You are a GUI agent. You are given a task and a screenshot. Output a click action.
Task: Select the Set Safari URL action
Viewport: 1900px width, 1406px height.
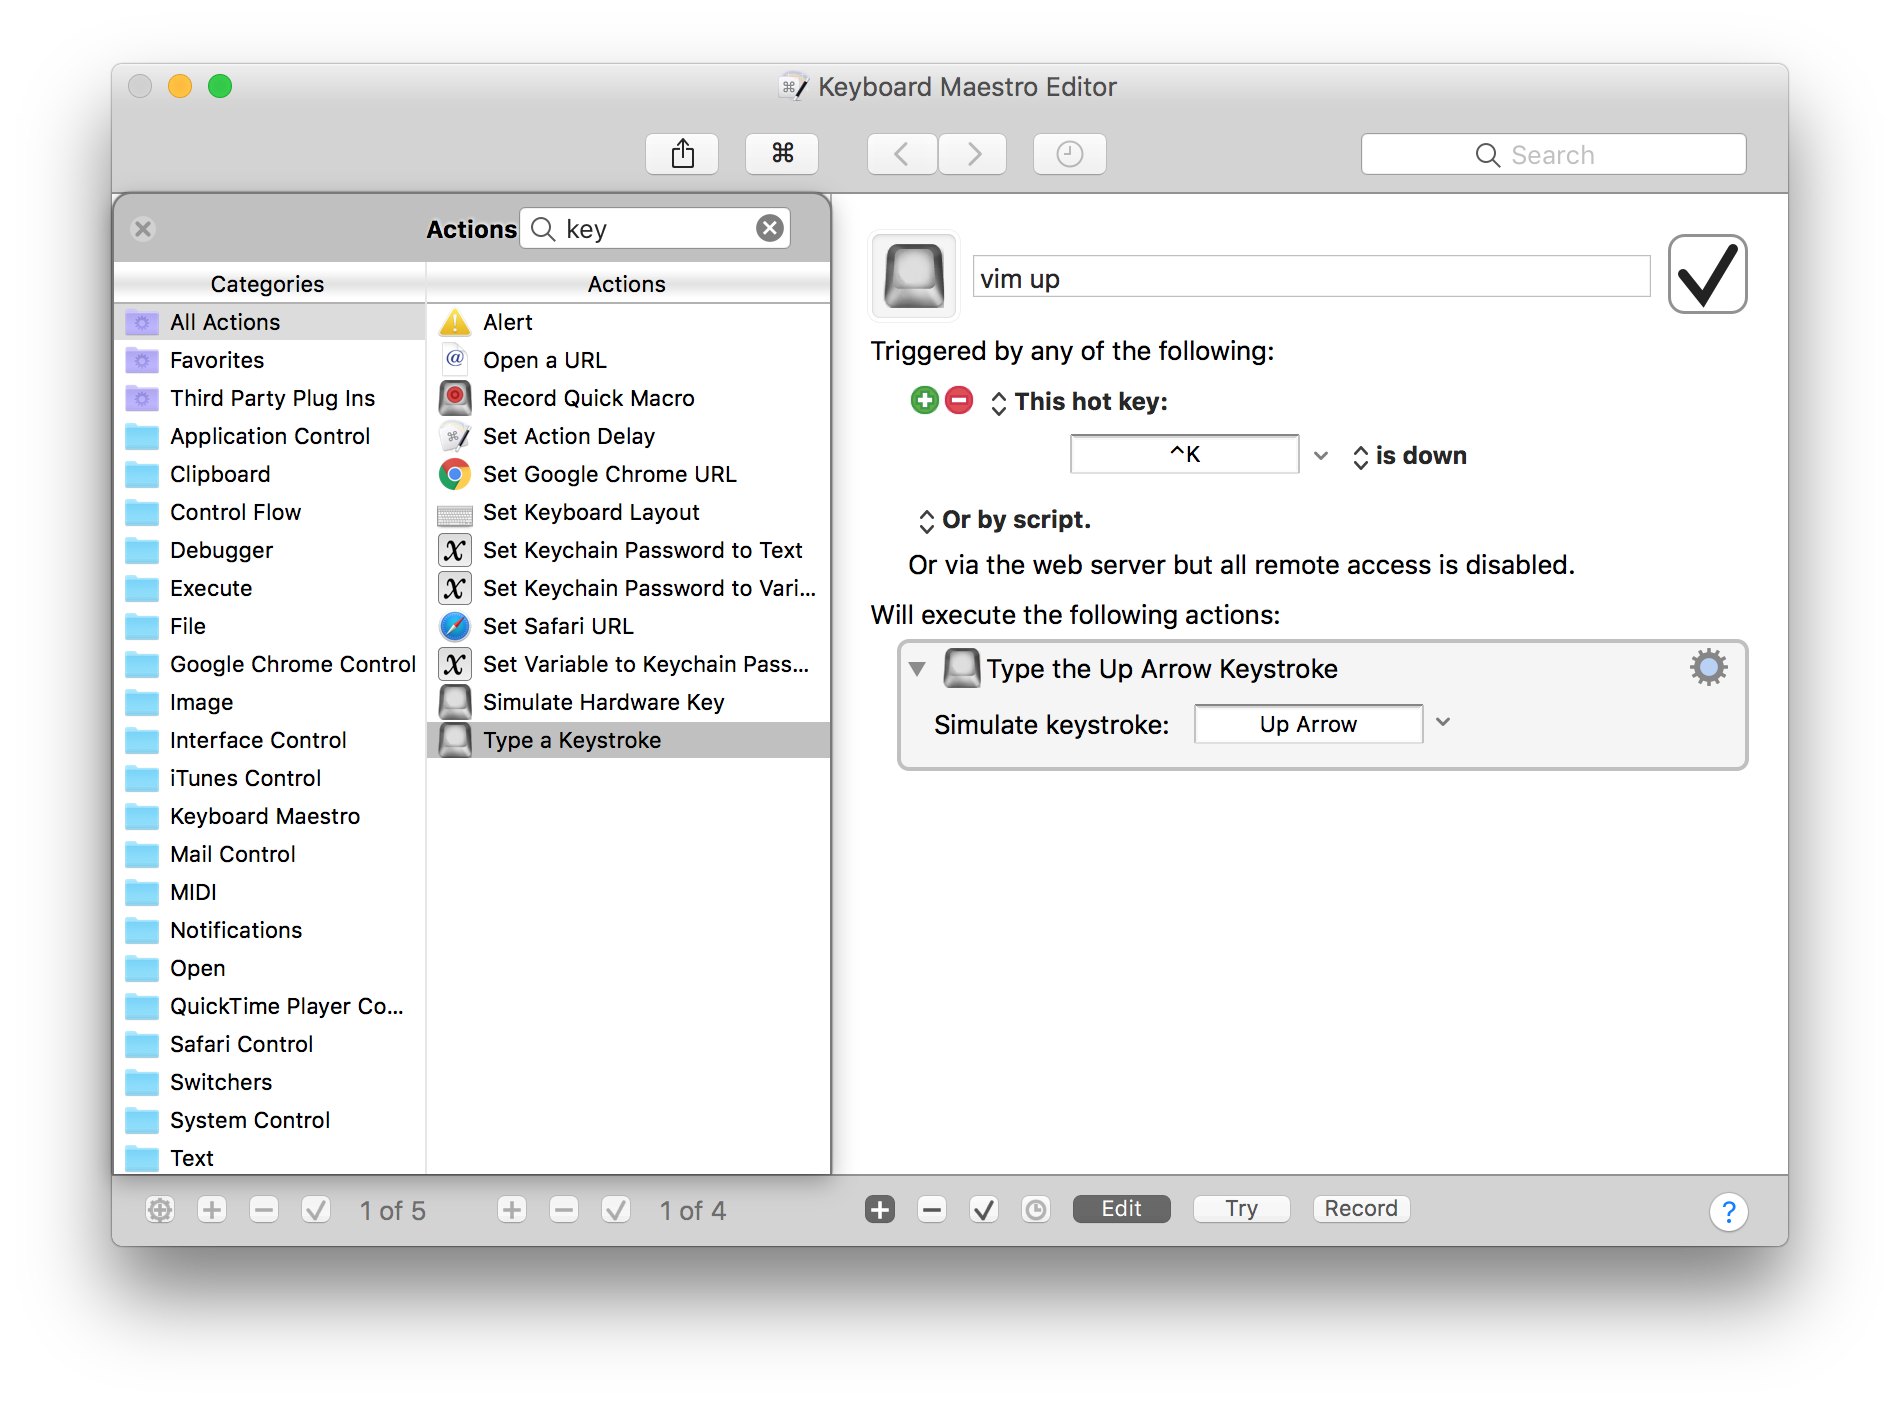(628, 626)
